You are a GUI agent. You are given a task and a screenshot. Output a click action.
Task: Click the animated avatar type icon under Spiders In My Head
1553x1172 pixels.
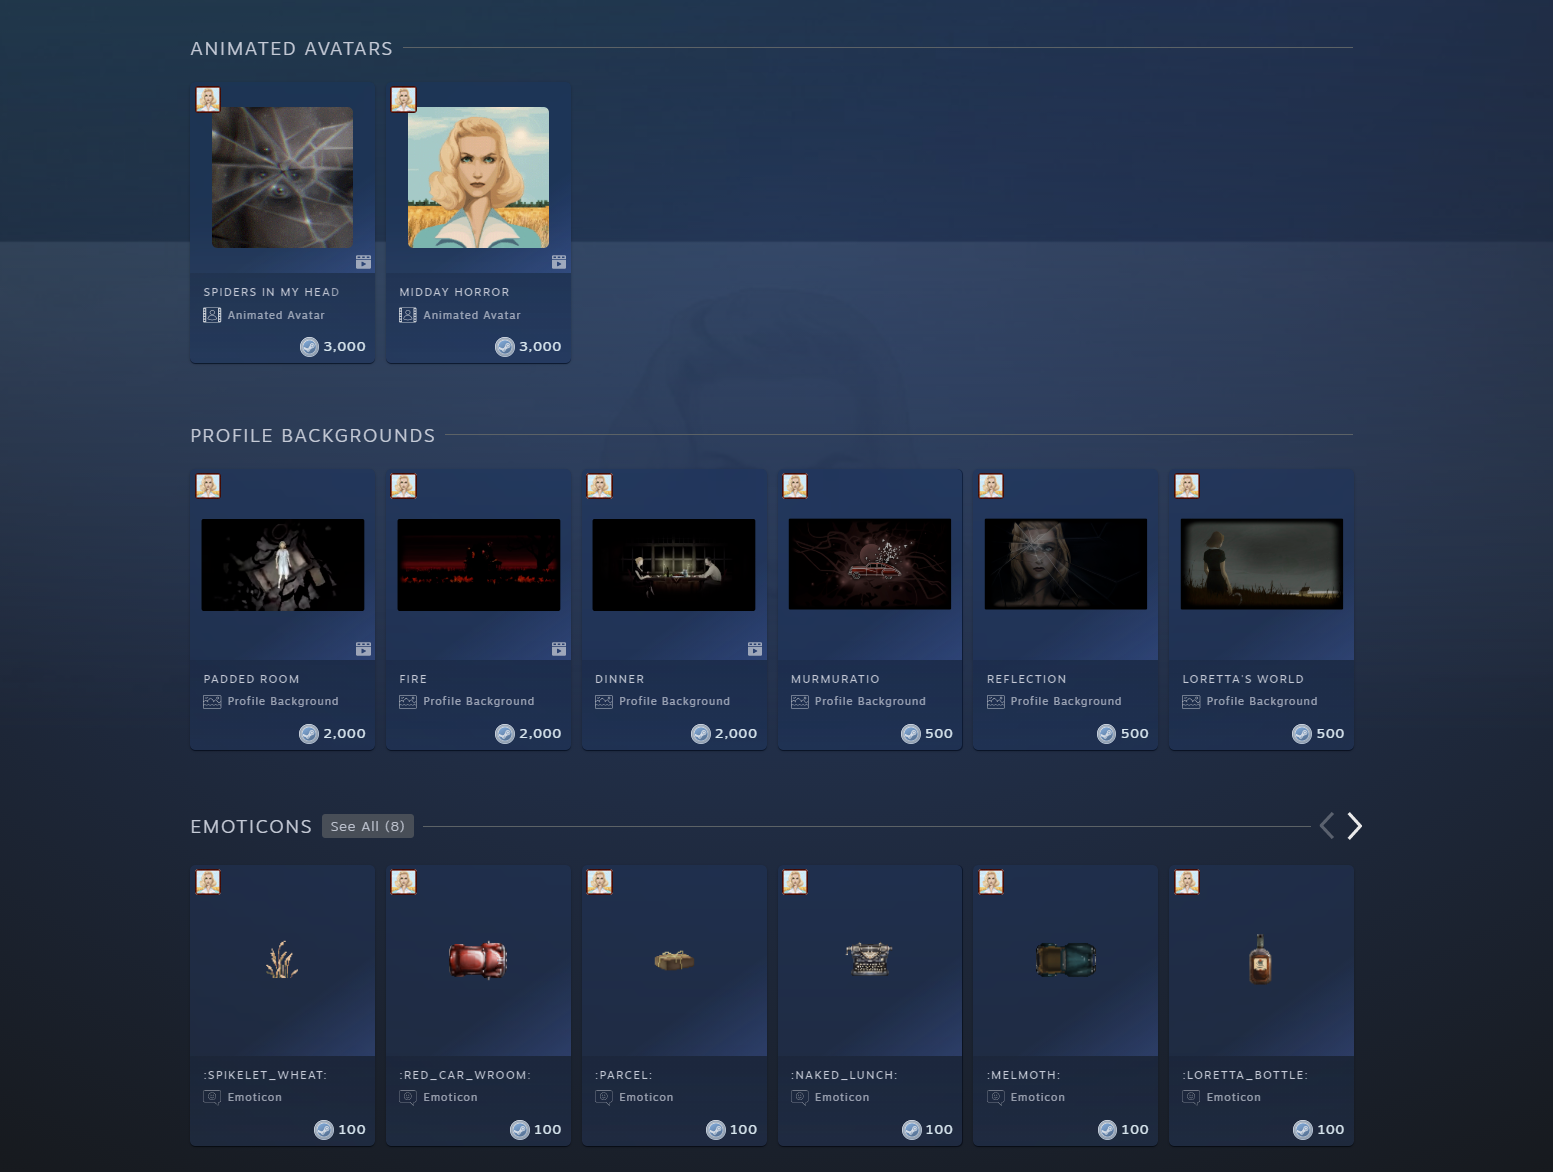coord(212,315)
